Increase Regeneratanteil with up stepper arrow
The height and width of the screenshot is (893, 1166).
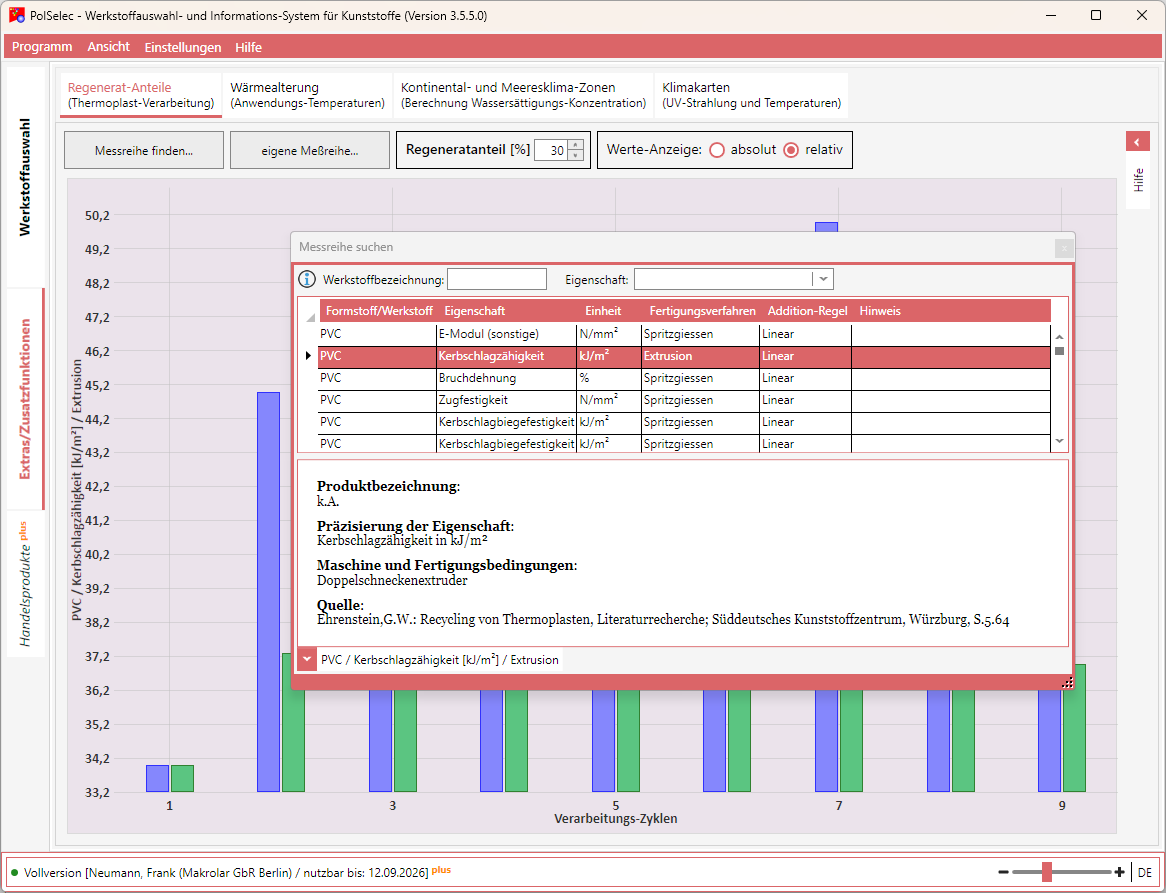(576, 145)
